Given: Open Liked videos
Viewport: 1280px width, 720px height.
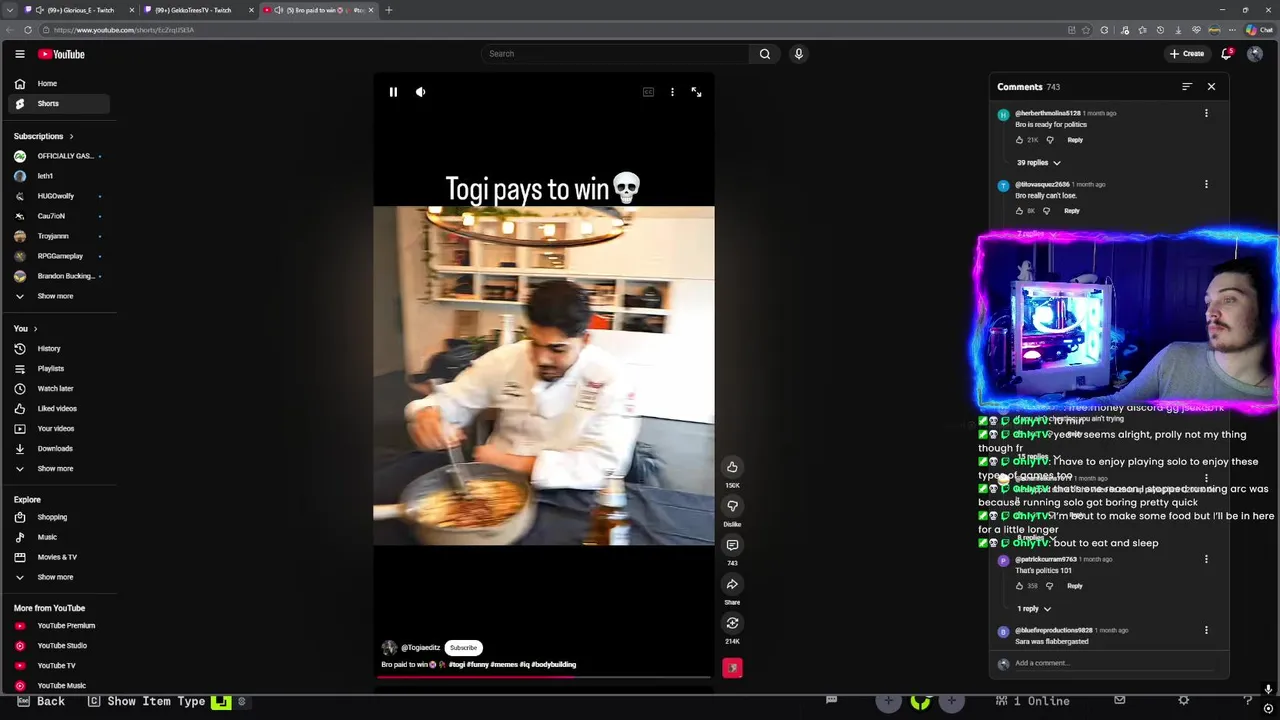Looking at the screenshot, I should point(59,409).
